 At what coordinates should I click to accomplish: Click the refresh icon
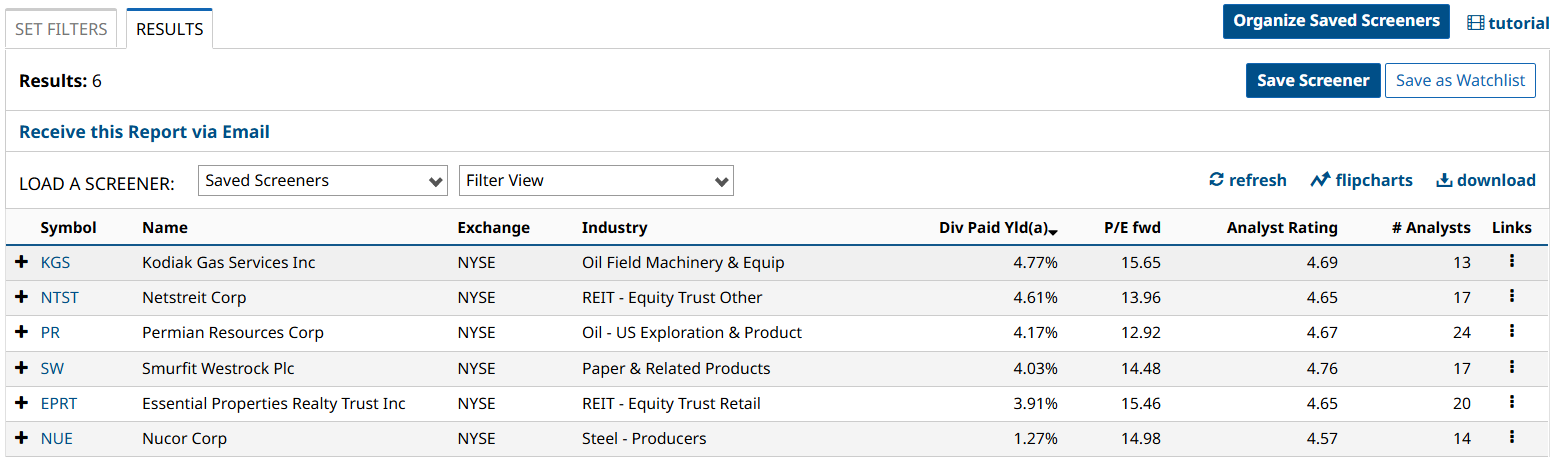coord(1216,180)
